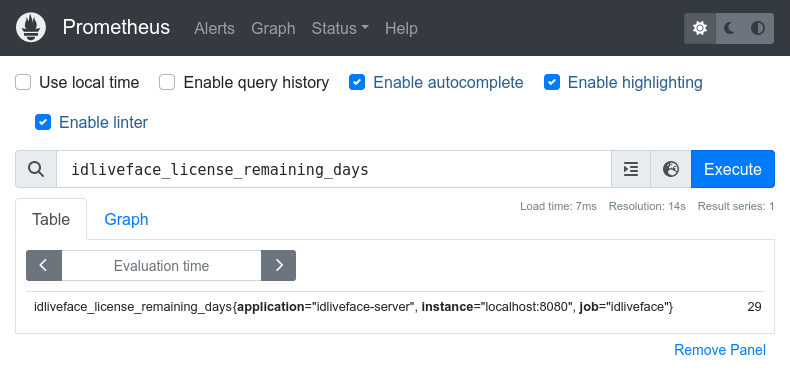This screenshot has height=384, width=790.
Task: Disable the Enable autocomplete checkbox
Action: 357,82
